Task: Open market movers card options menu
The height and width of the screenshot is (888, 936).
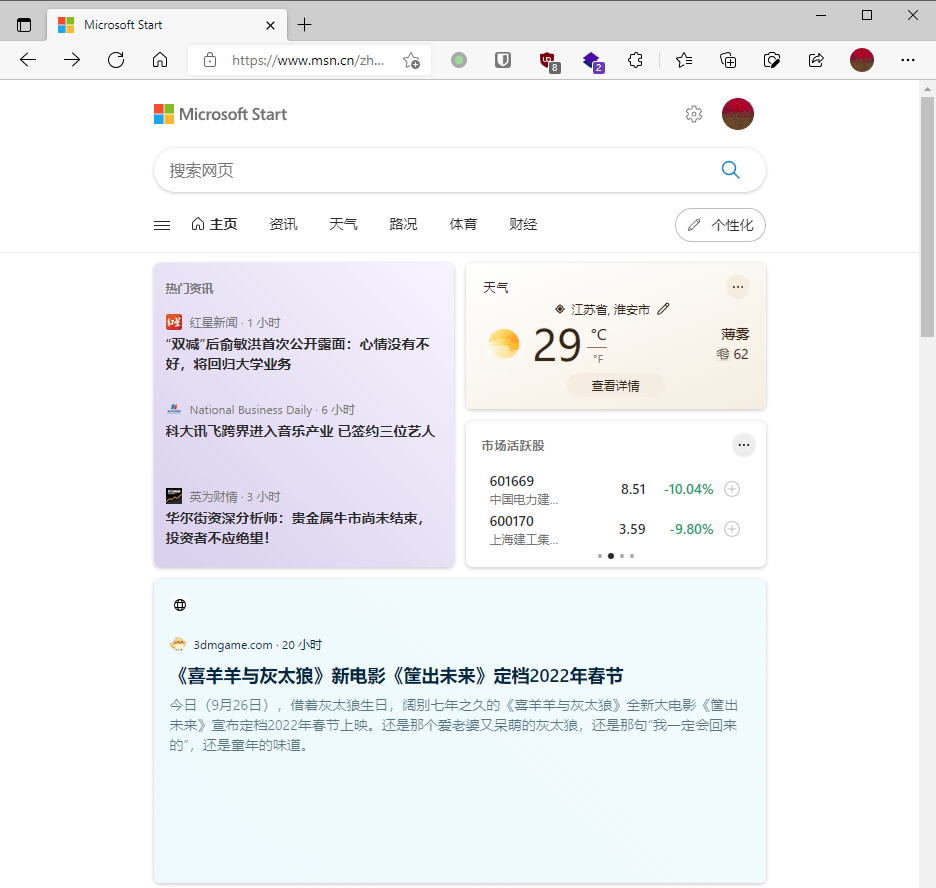Action: [744, 445]
